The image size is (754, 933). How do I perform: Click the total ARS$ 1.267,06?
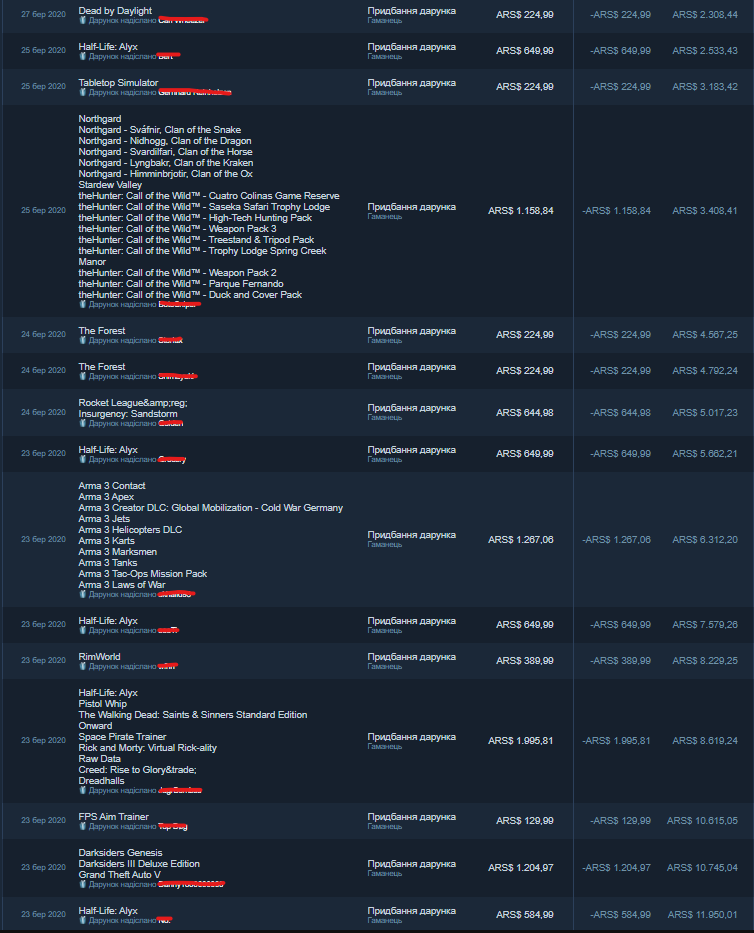521,540
